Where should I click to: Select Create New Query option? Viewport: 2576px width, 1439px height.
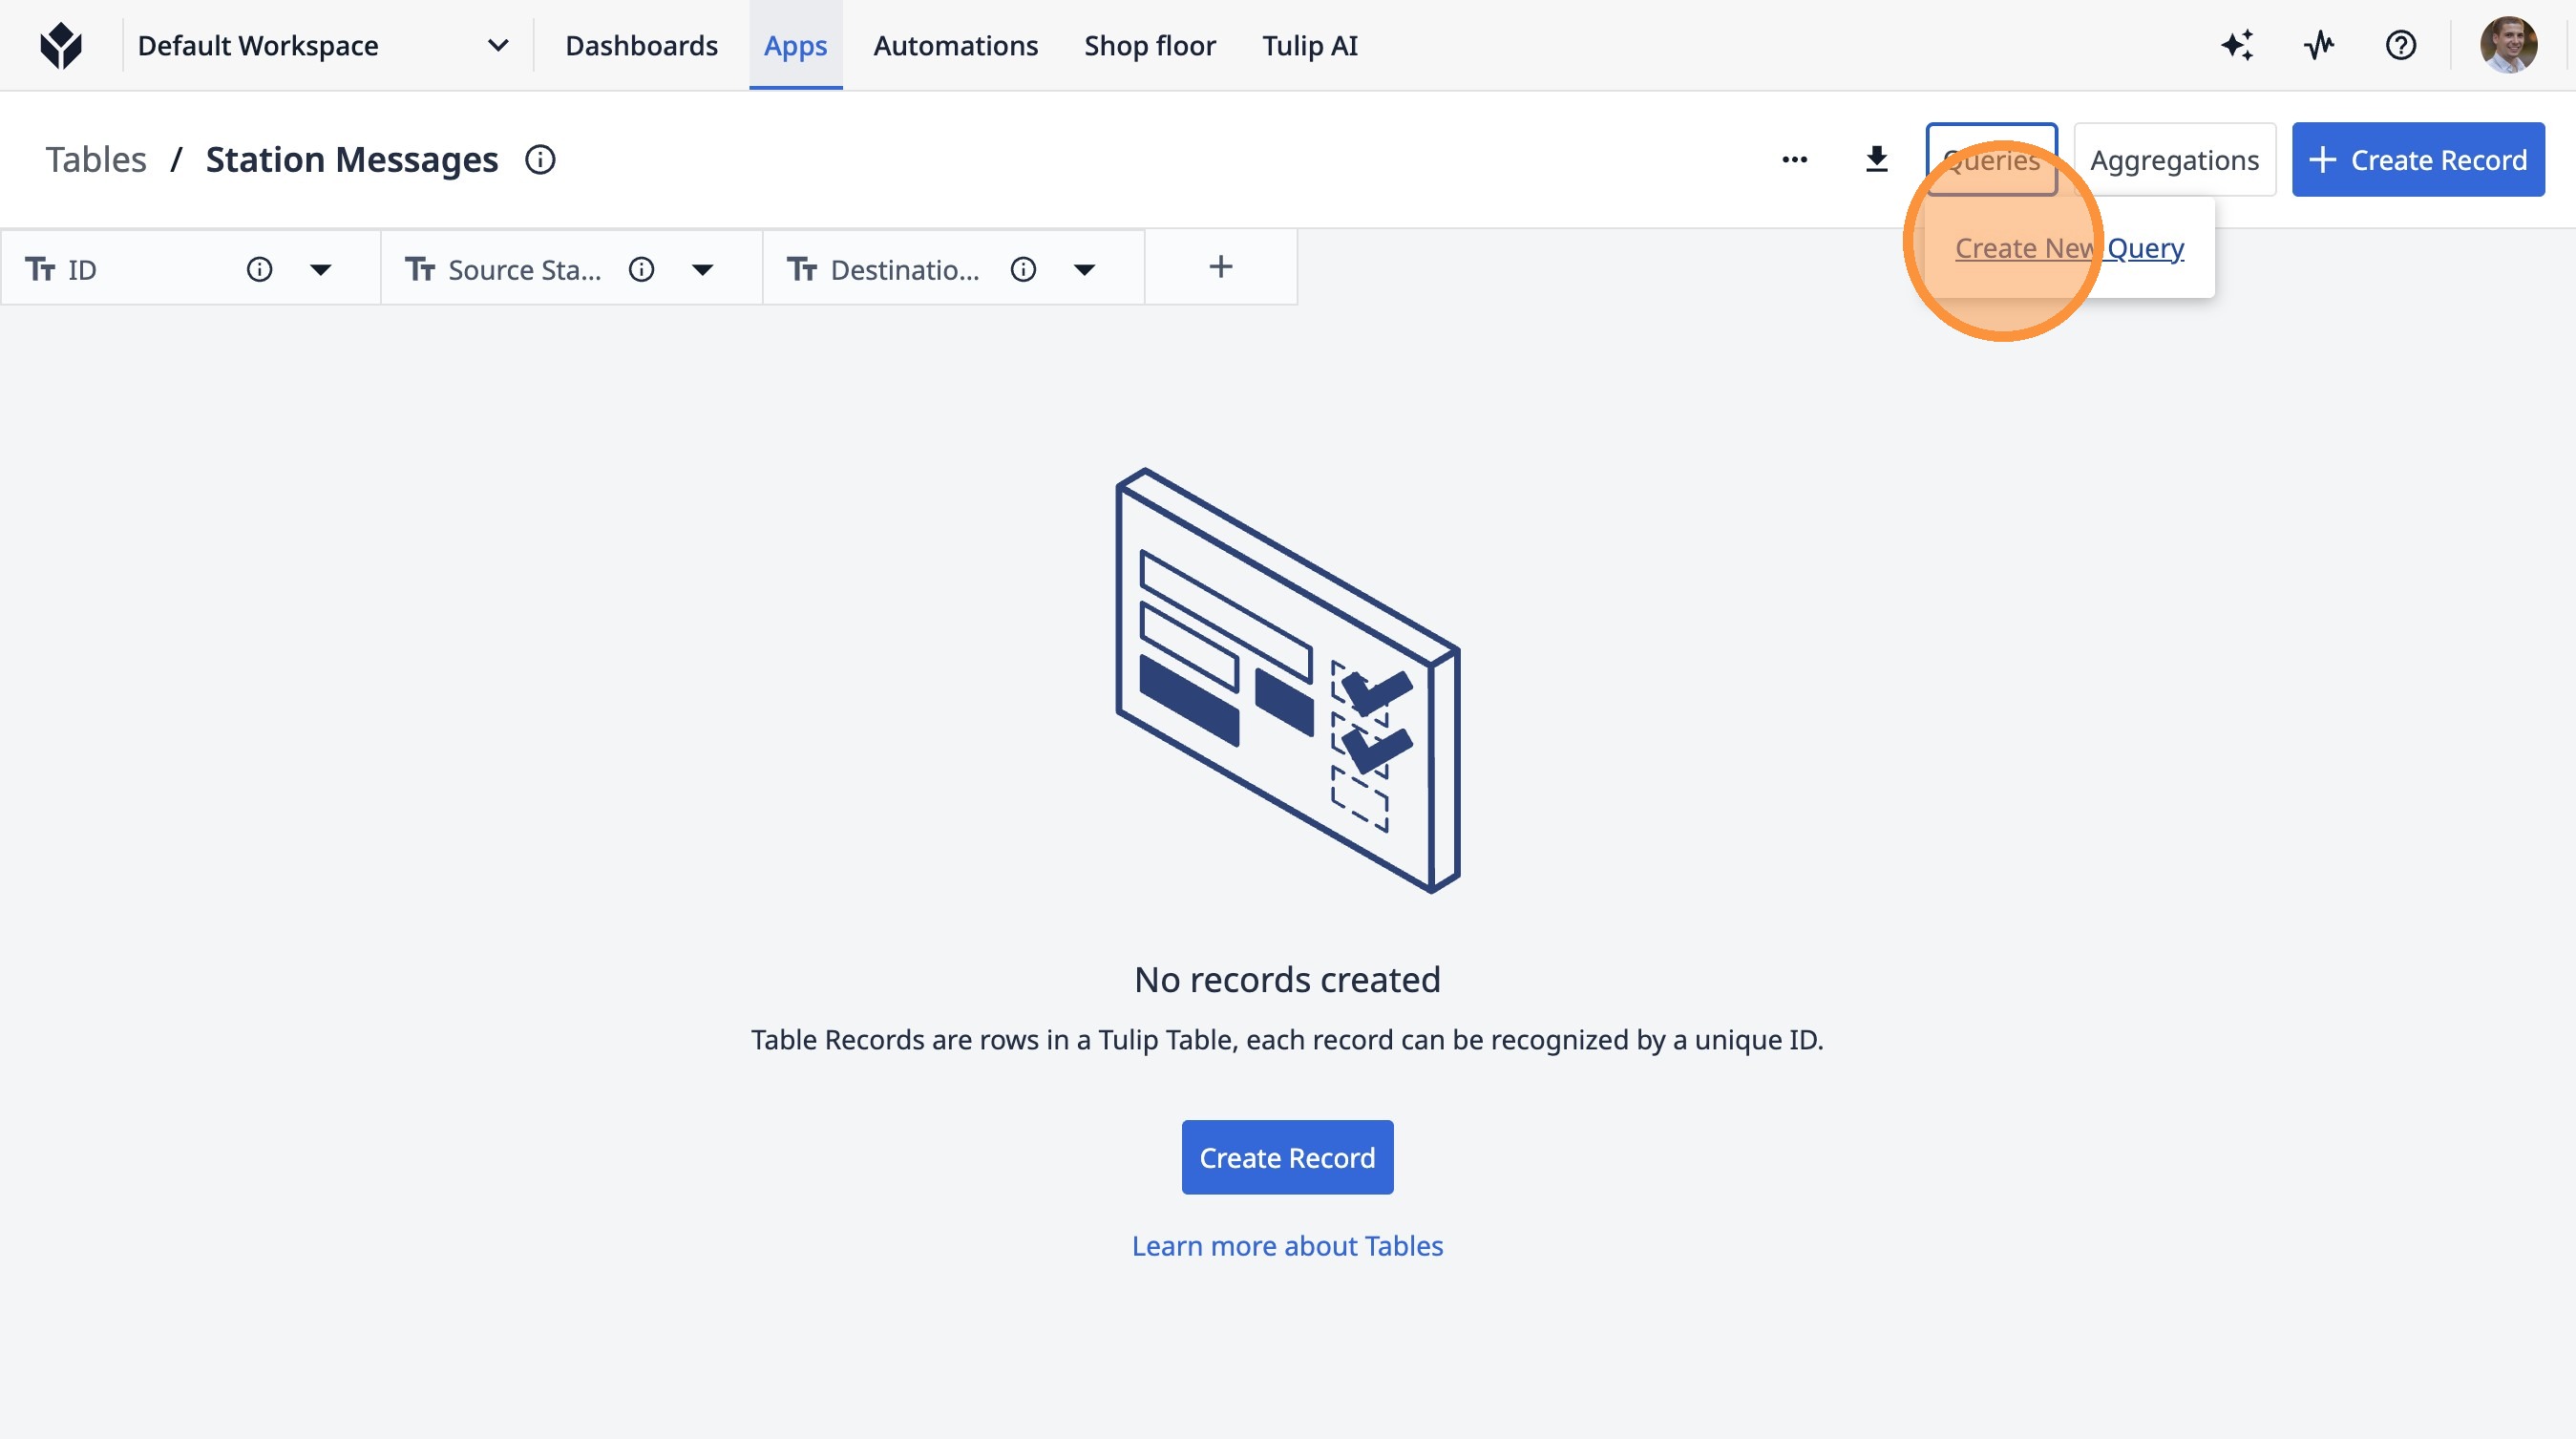tap(2069, 248)
